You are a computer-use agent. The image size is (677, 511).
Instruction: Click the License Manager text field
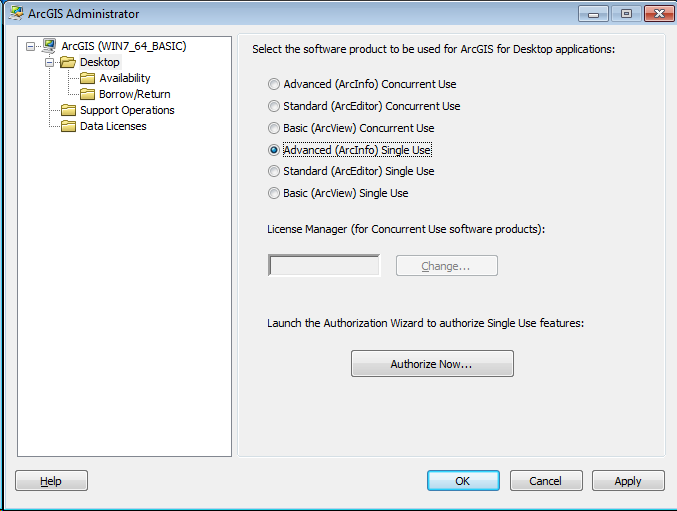324,265
